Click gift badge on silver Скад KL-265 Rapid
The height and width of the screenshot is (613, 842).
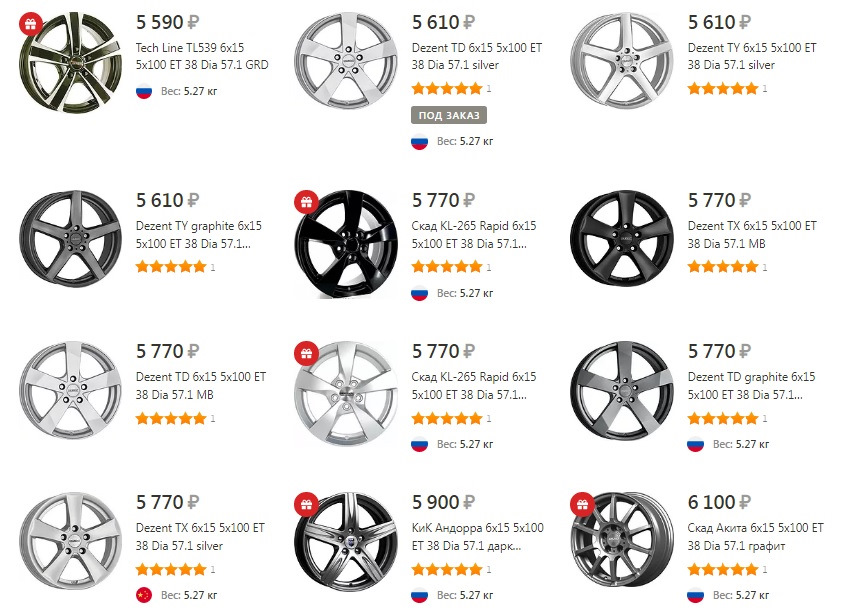click(x=305, y=353)
